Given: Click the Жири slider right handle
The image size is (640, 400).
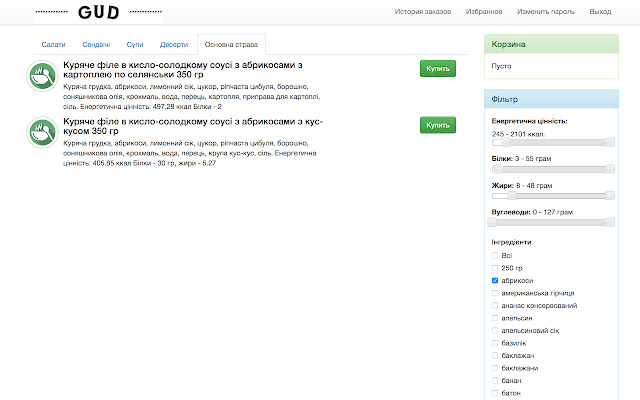Looking at the screenshot, I should 610,196.
